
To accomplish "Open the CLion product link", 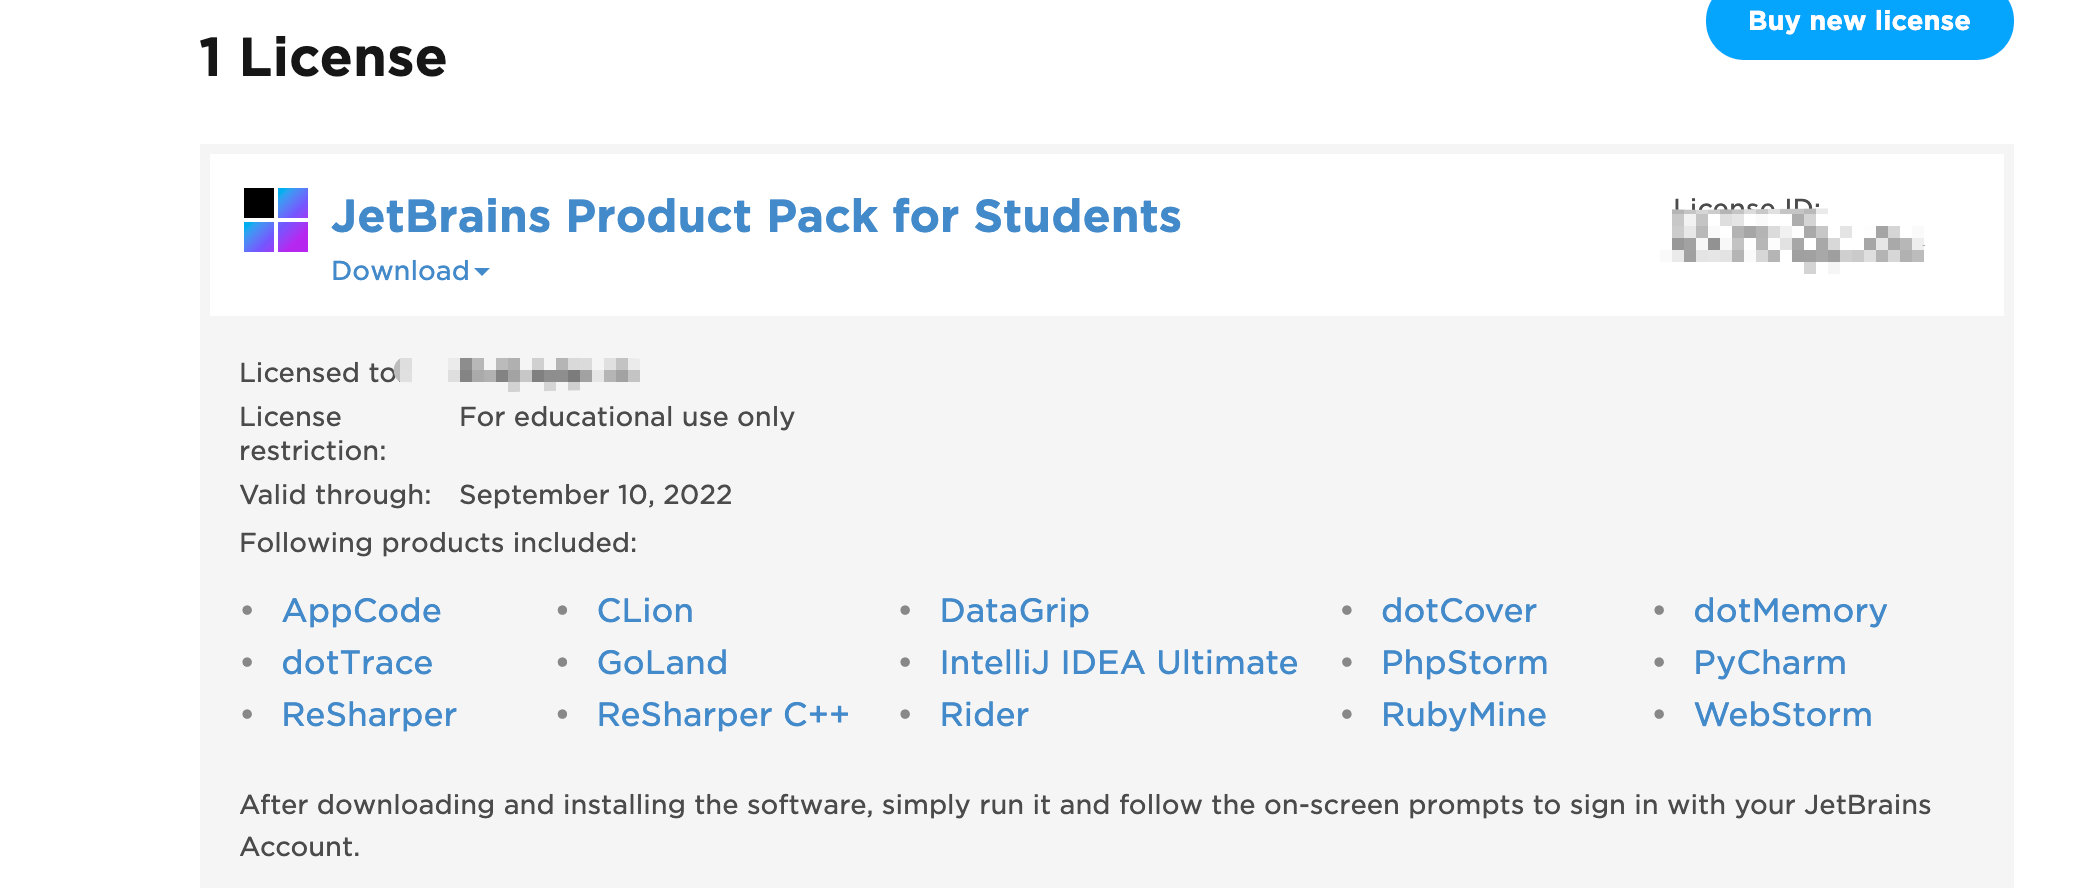I will (645, 610).
